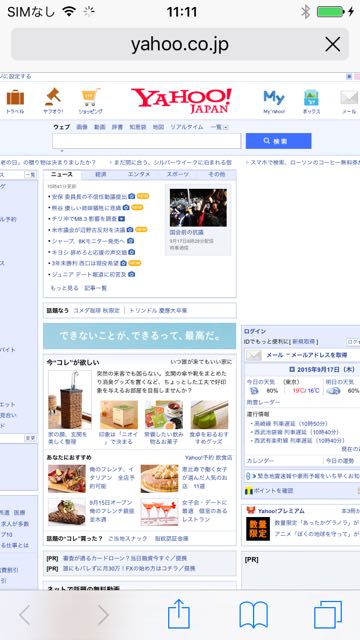The width and height of the screenshot is (360, 640).
Task: Tap the Safari share icon
Action: [179, 613]
